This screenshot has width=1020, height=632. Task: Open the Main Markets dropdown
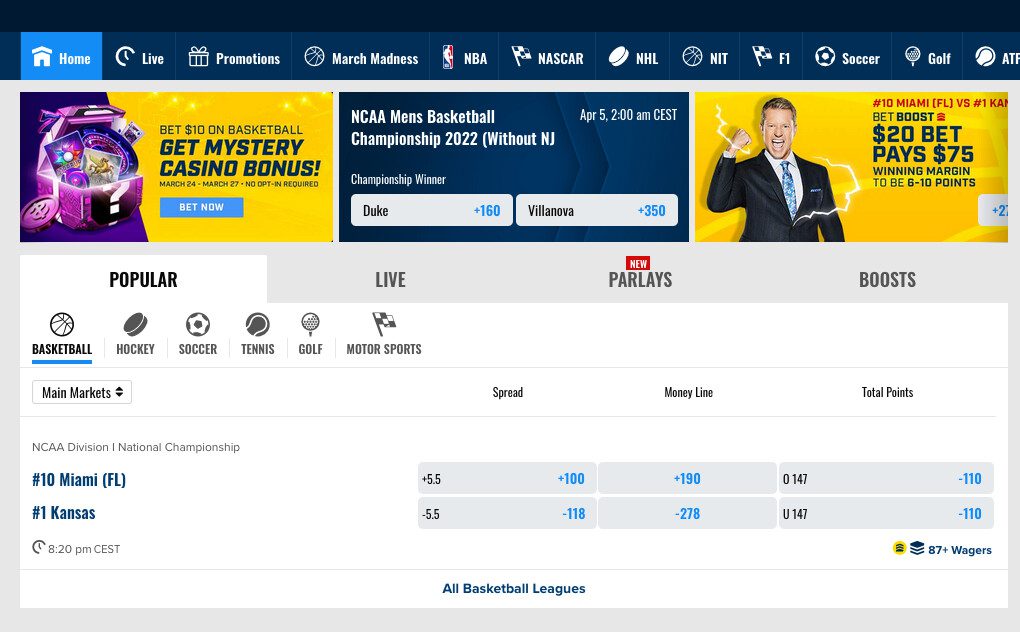pyautogui.click(x=82, y=392)
